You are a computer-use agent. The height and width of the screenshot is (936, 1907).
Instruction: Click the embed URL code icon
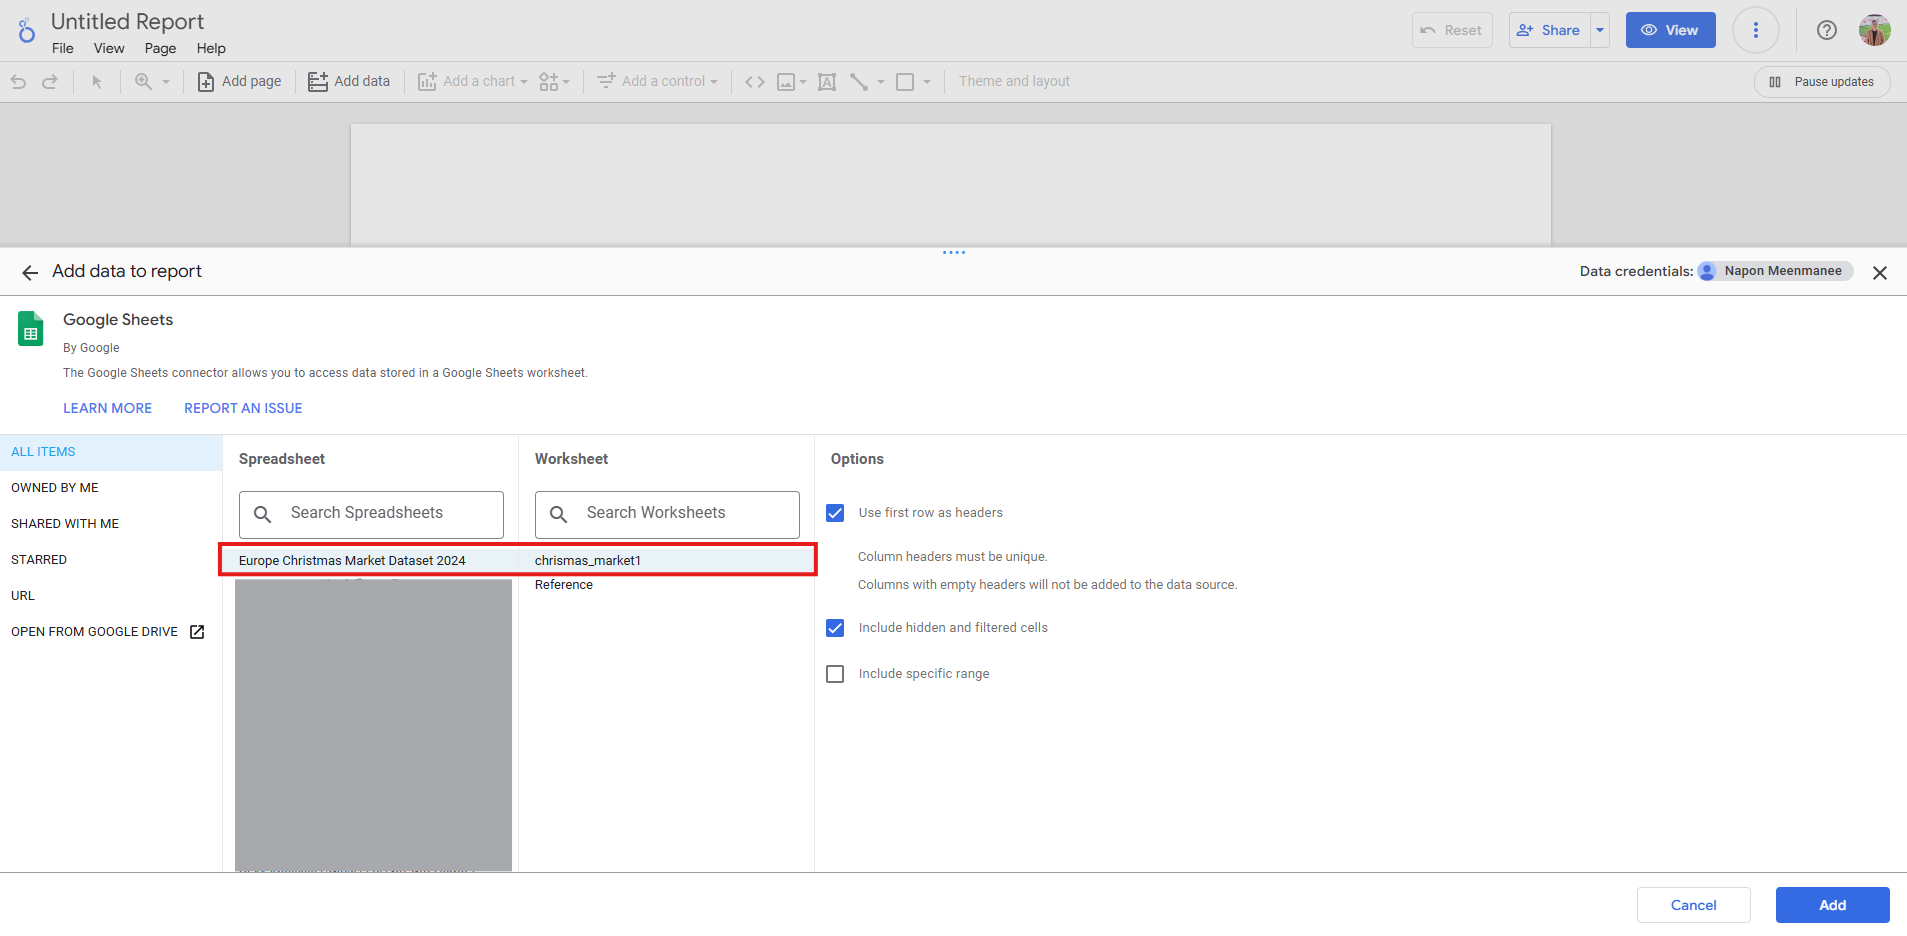point(755,82)
